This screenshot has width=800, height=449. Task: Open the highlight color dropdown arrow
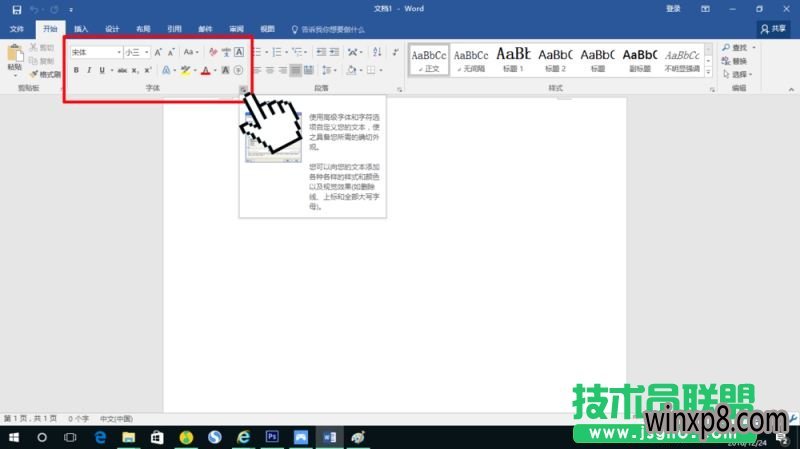[195, 70]
